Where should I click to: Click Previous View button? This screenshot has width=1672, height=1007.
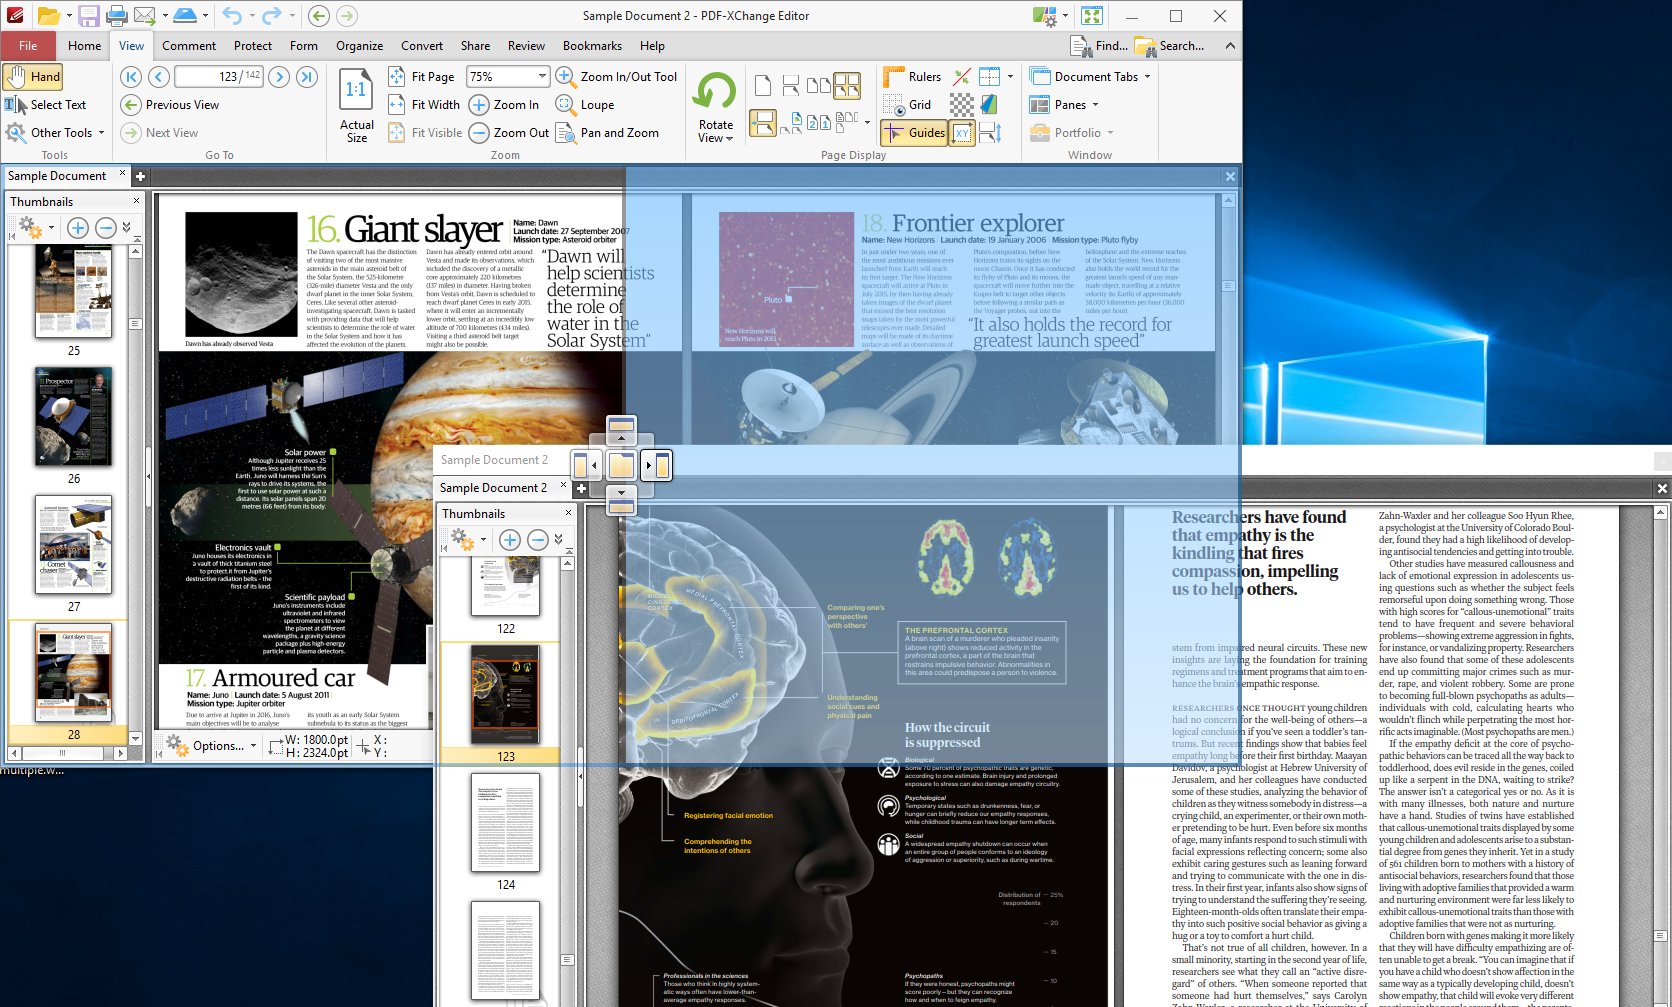[x=171, y=104]
